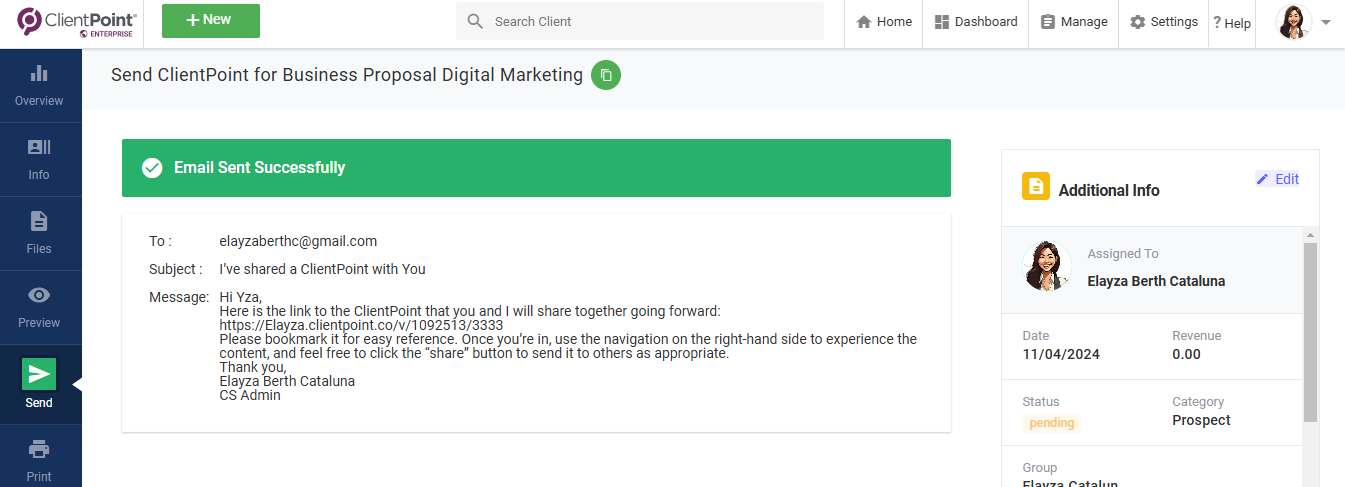
Task: Click the Revenue value 0.00
Action: (x=1186, y=354)
